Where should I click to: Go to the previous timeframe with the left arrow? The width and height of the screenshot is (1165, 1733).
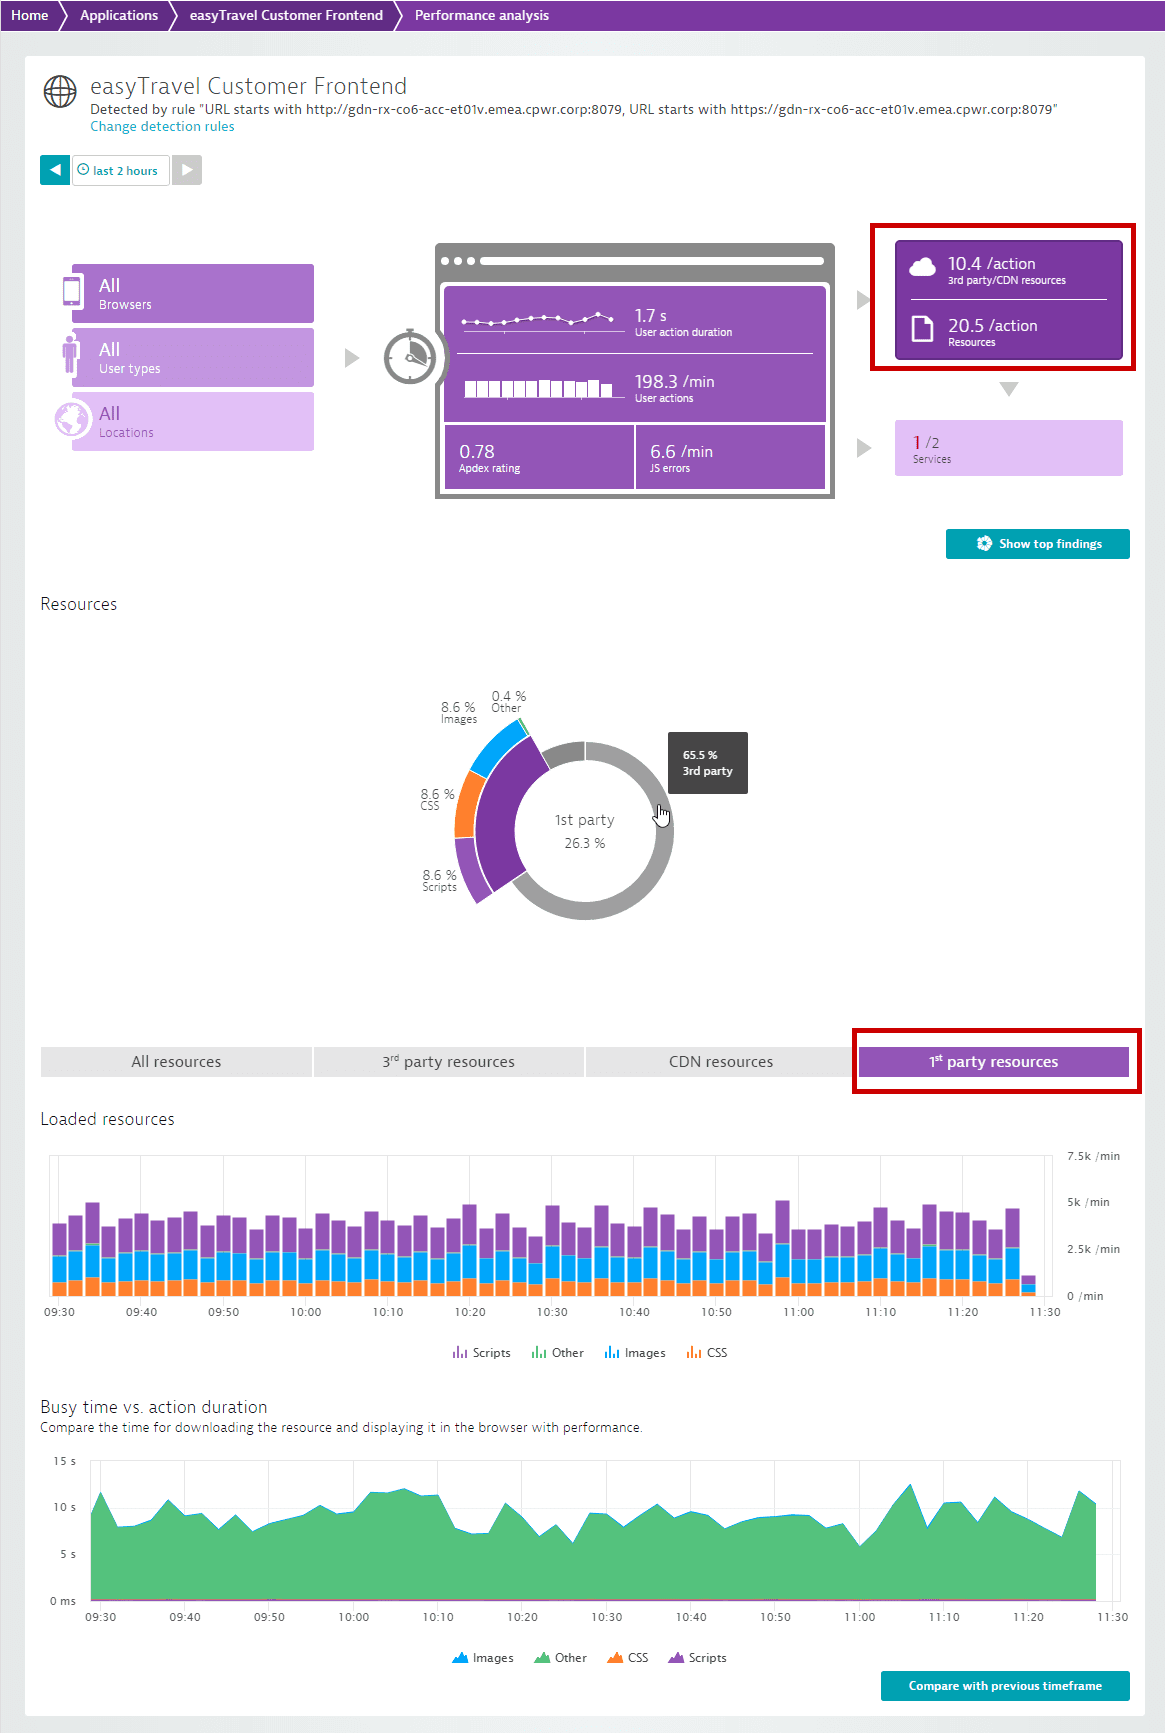(55, 170)
